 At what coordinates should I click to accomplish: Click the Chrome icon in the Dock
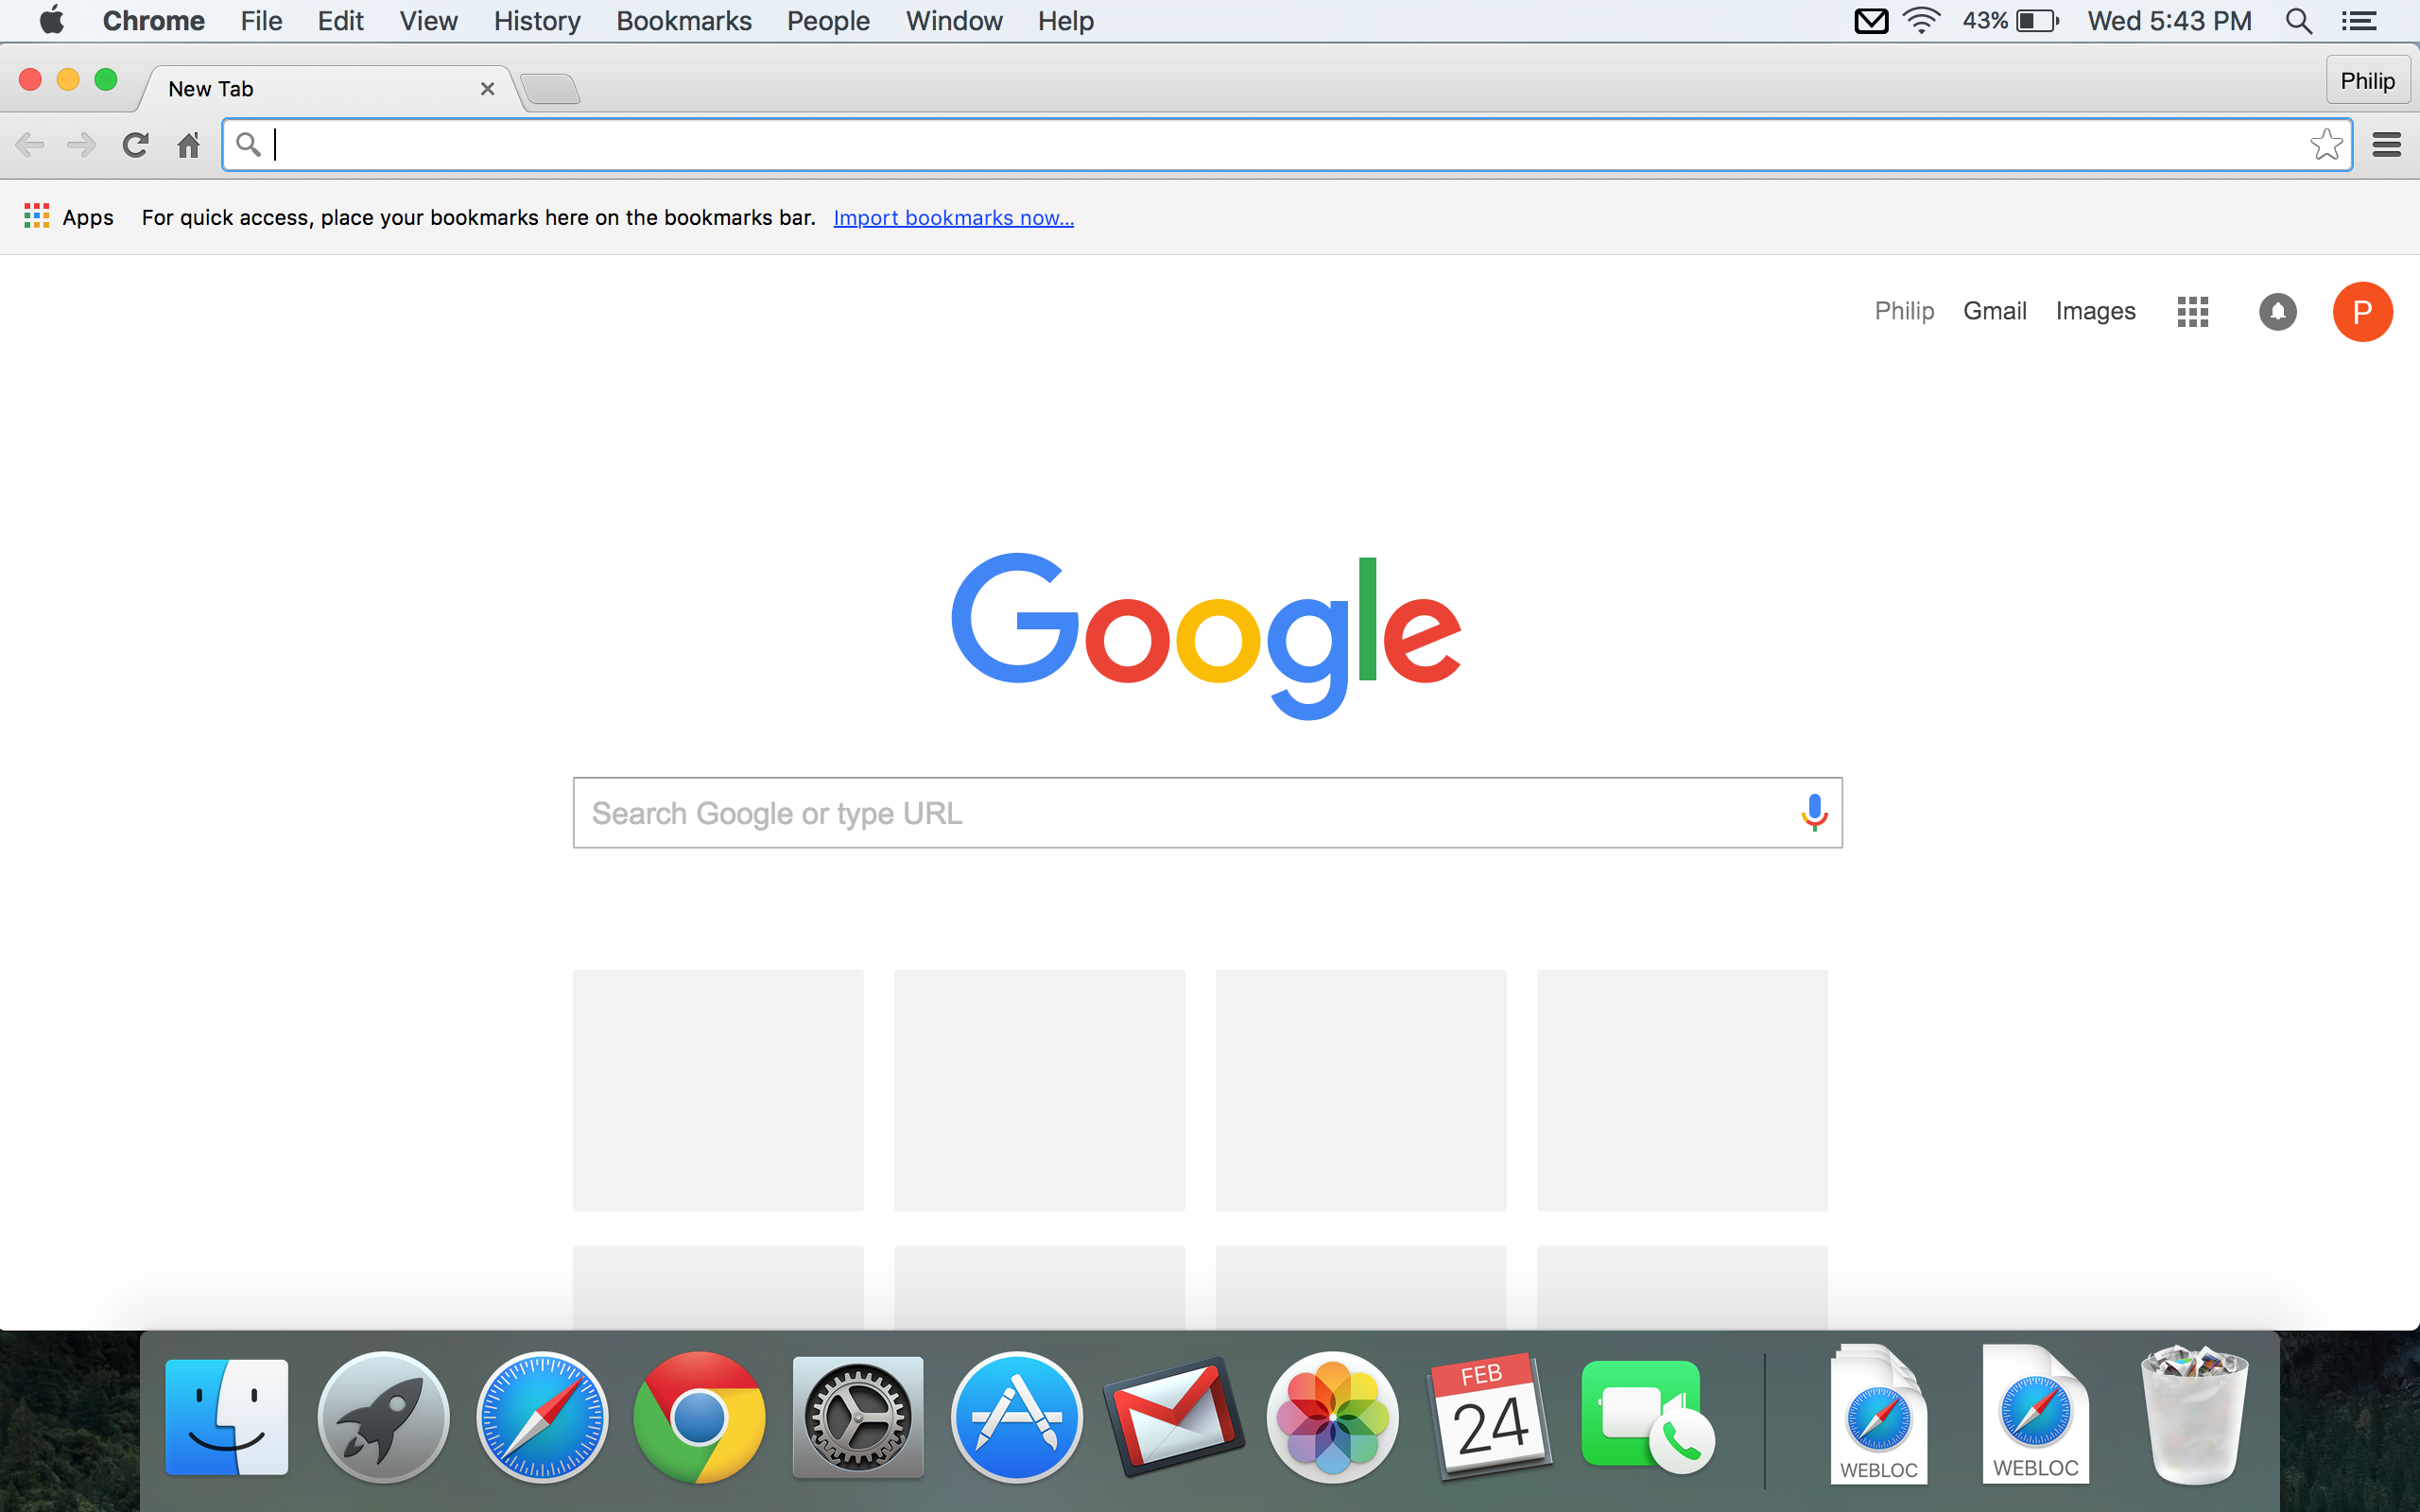click(x=699, y=1417)
